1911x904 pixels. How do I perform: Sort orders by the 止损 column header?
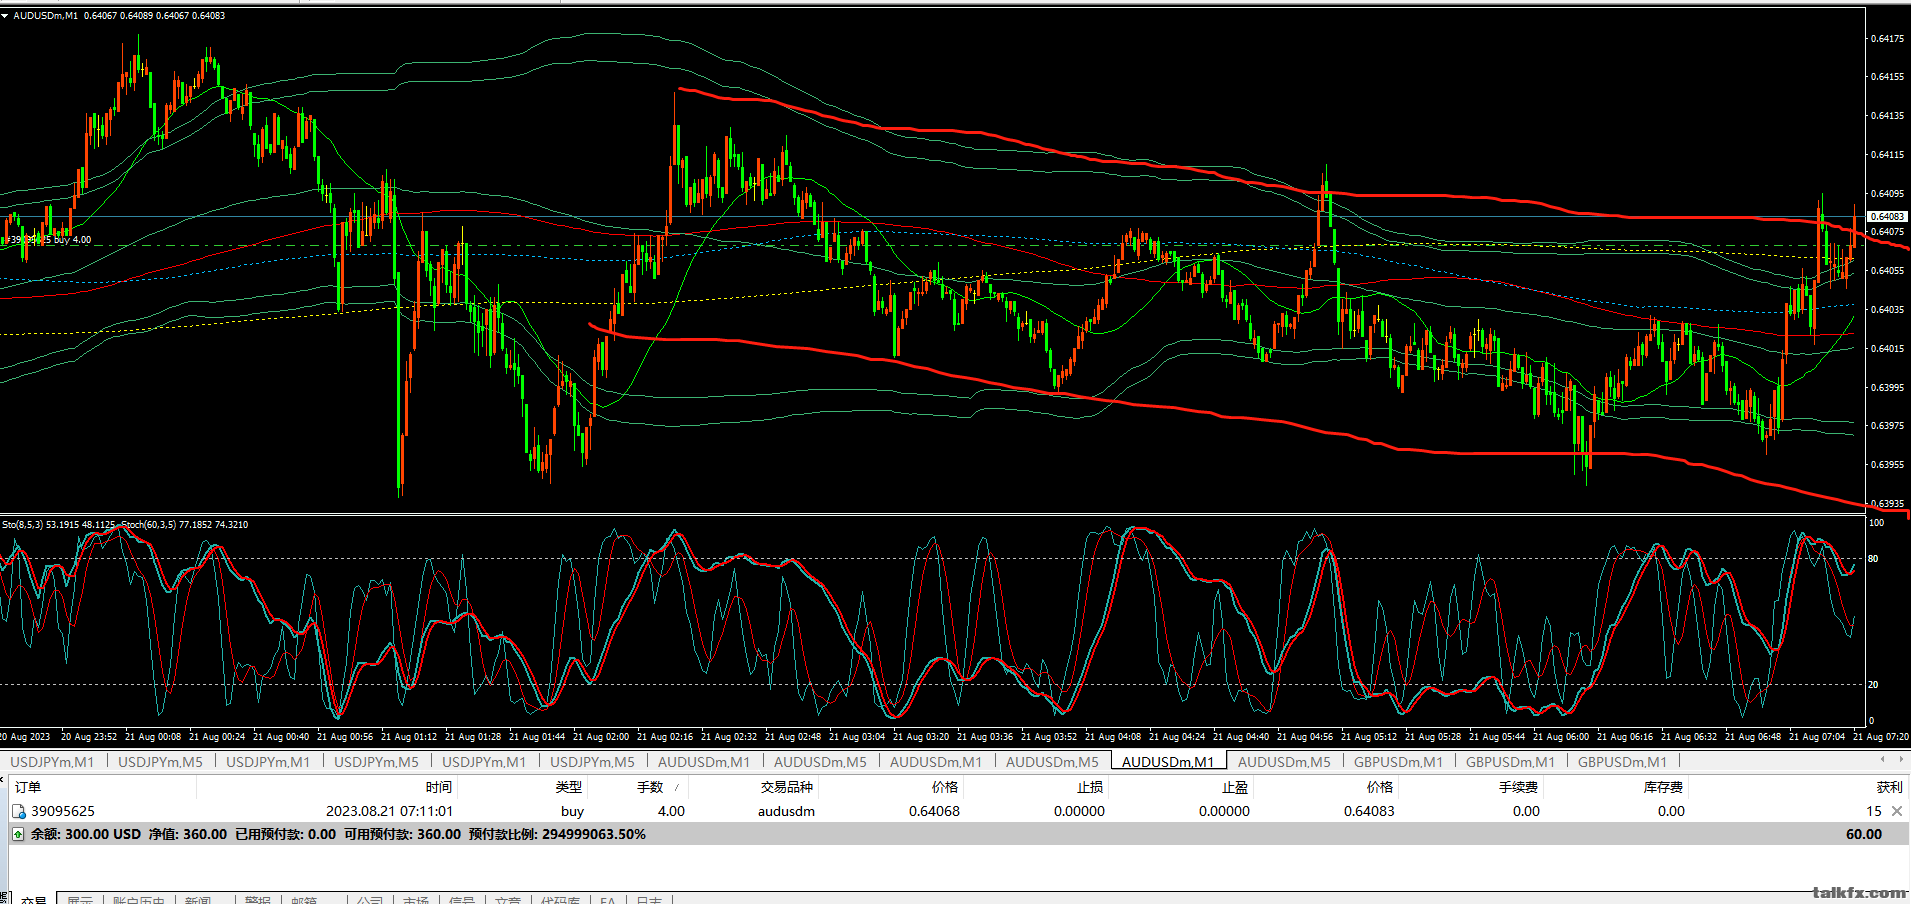click(x=1090, y=787)
